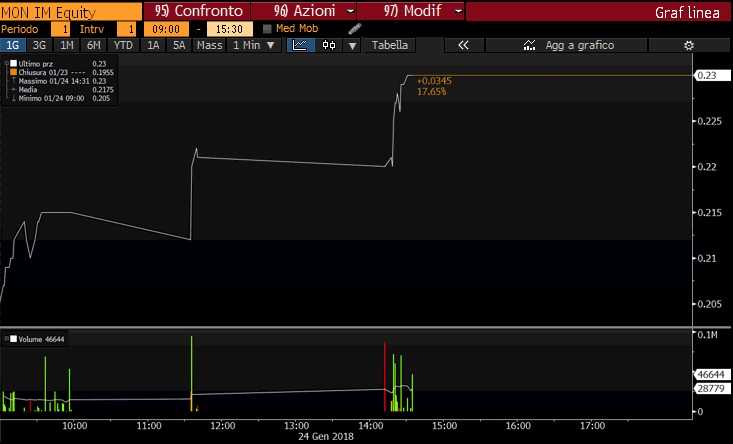Image resolution: width=733 pixels, height=444 pixels.
Task: Click the 28779 volume average label
Action: pyautogui.click(x=711, y=388)
